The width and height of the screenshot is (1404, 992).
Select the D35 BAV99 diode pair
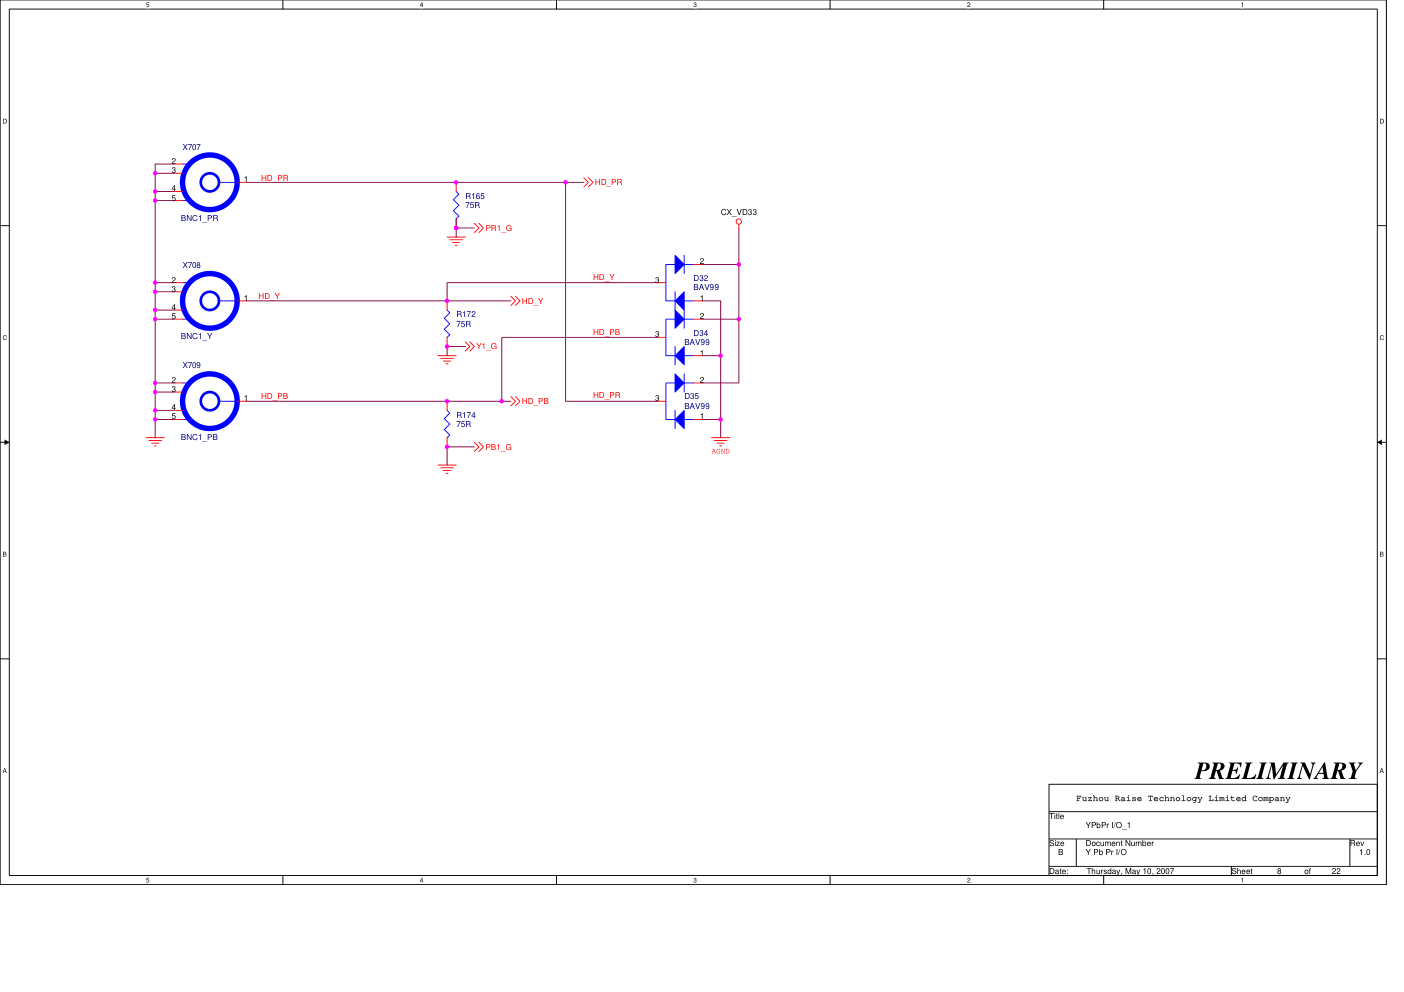point(679,401)
